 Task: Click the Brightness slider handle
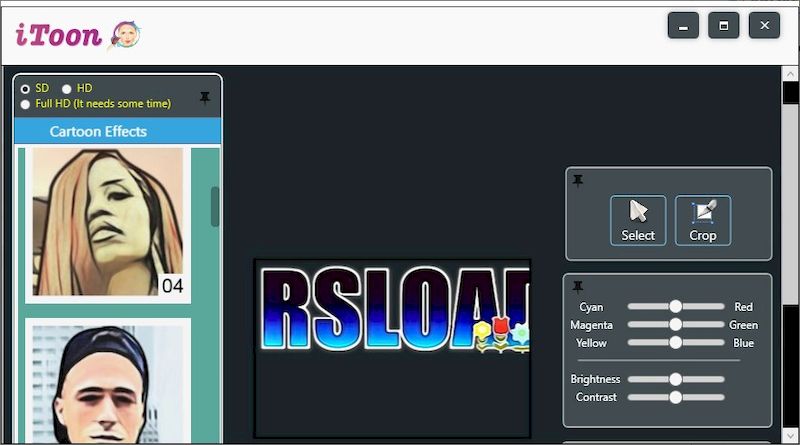[x=676, y=379]
